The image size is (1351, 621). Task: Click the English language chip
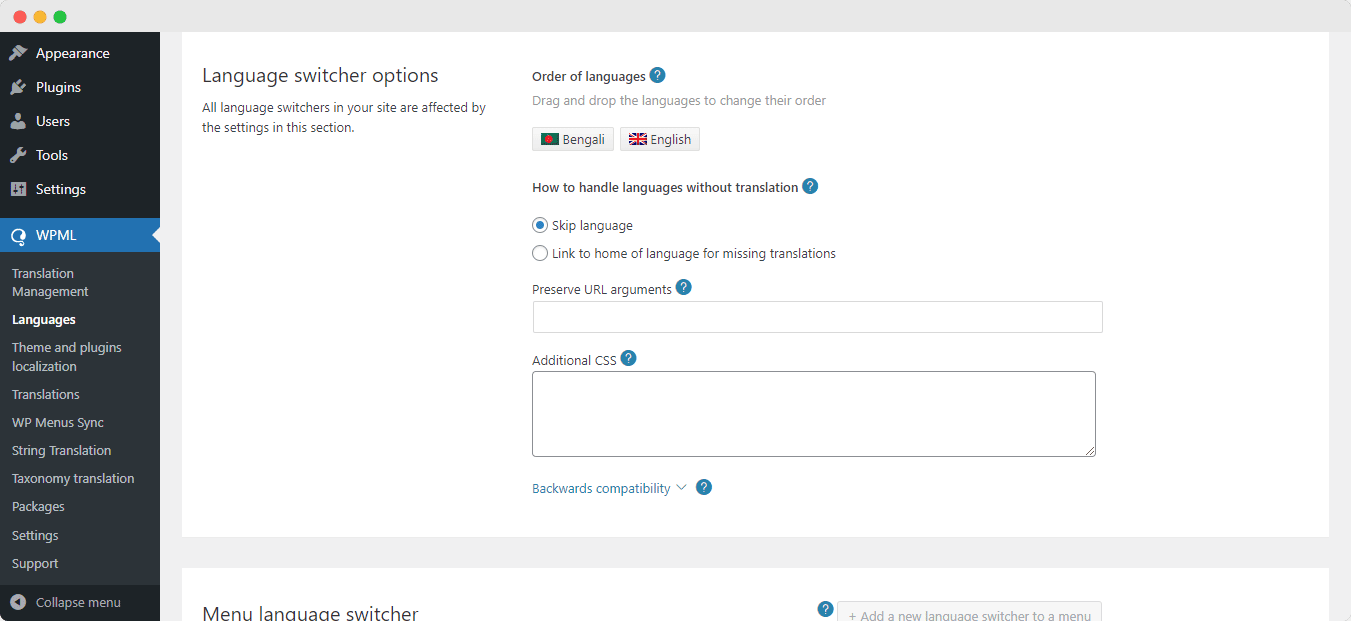pos(660,139)
